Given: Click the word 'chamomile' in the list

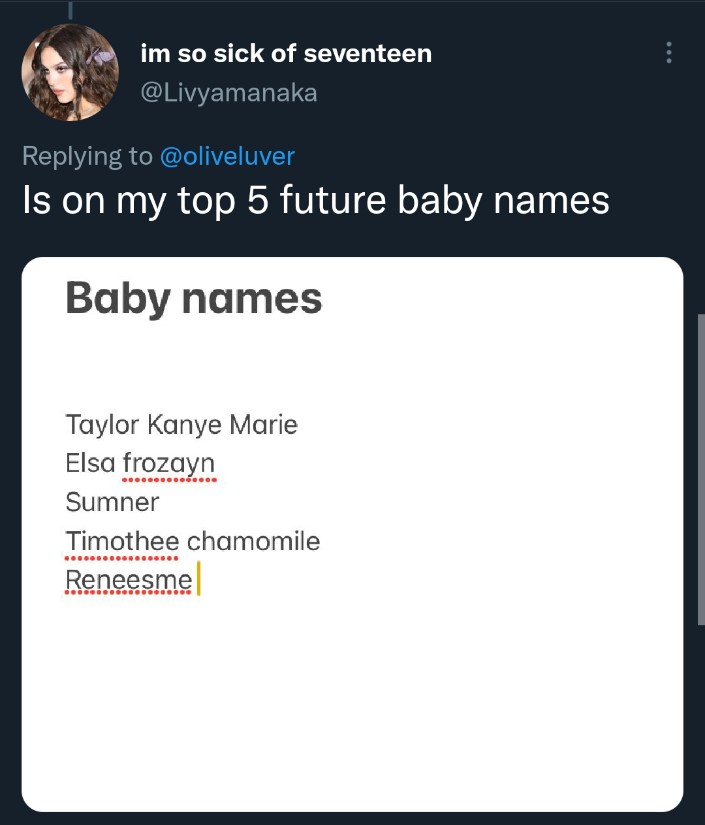Looking at the screenshot, I should coord(254,541).
